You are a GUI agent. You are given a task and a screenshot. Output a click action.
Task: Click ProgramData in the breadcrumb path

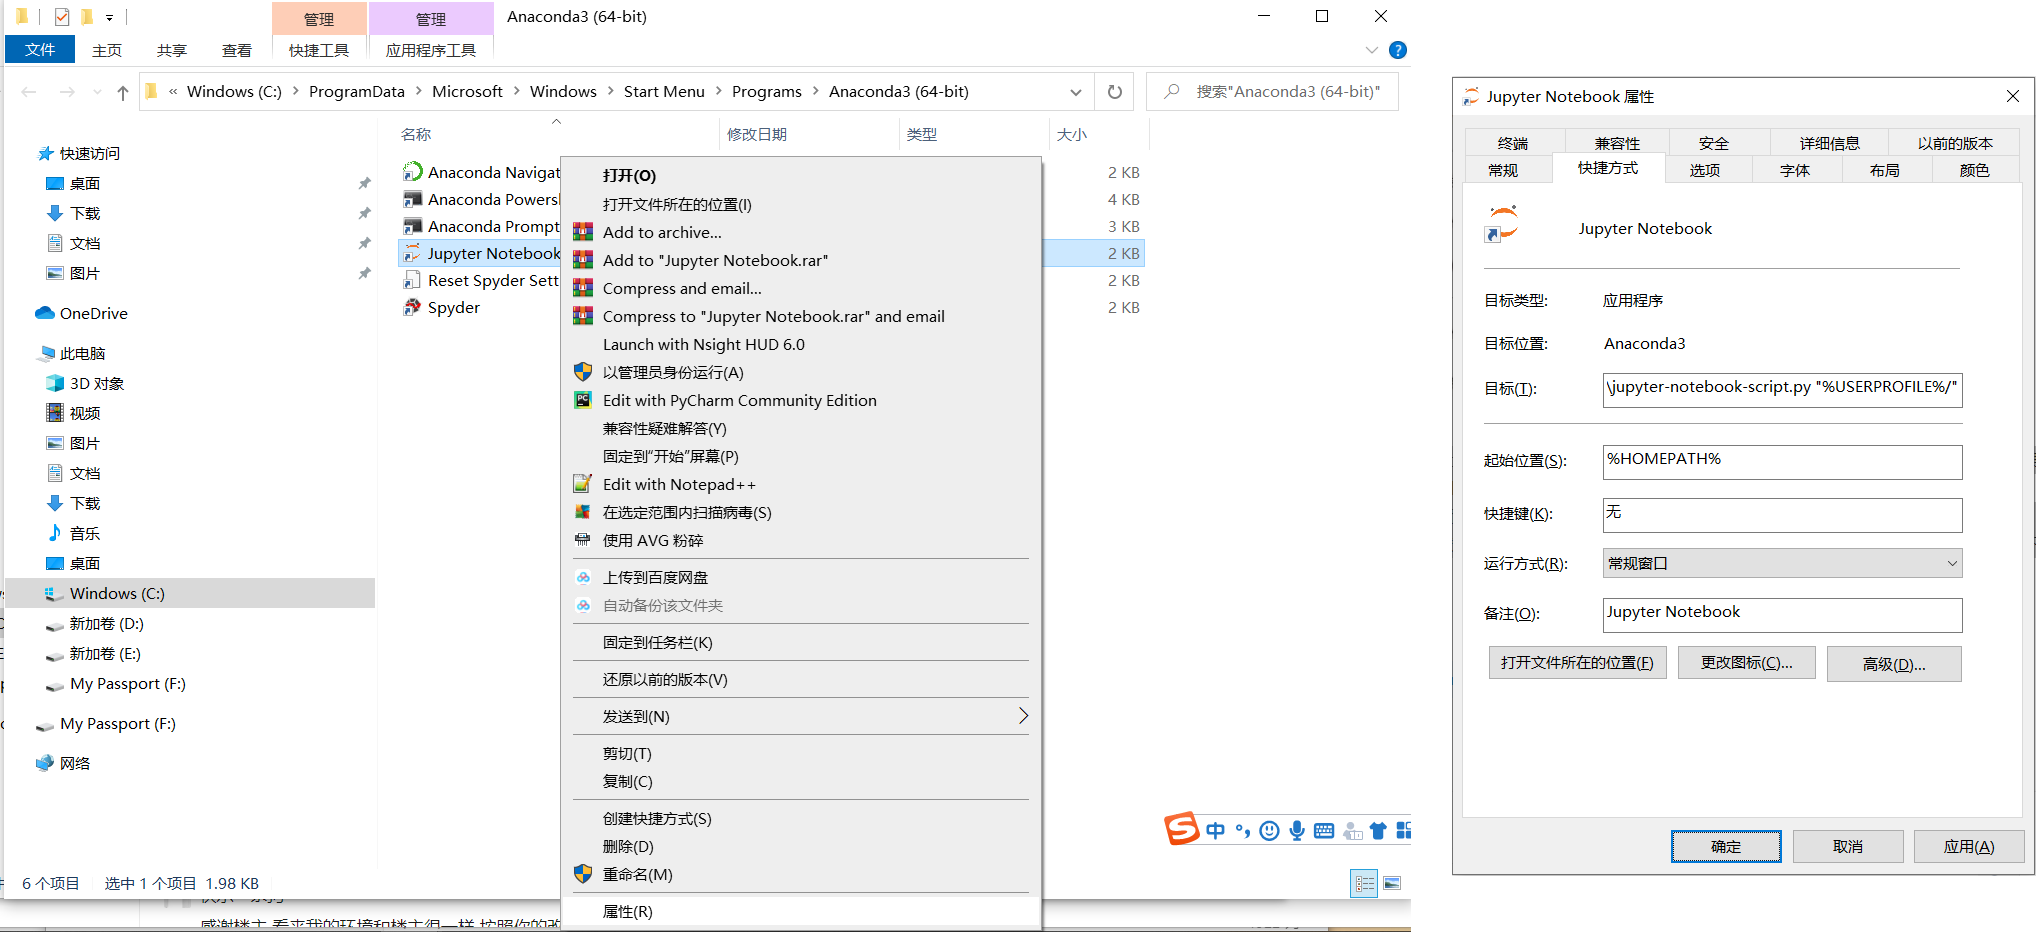[x=356, y=91]
